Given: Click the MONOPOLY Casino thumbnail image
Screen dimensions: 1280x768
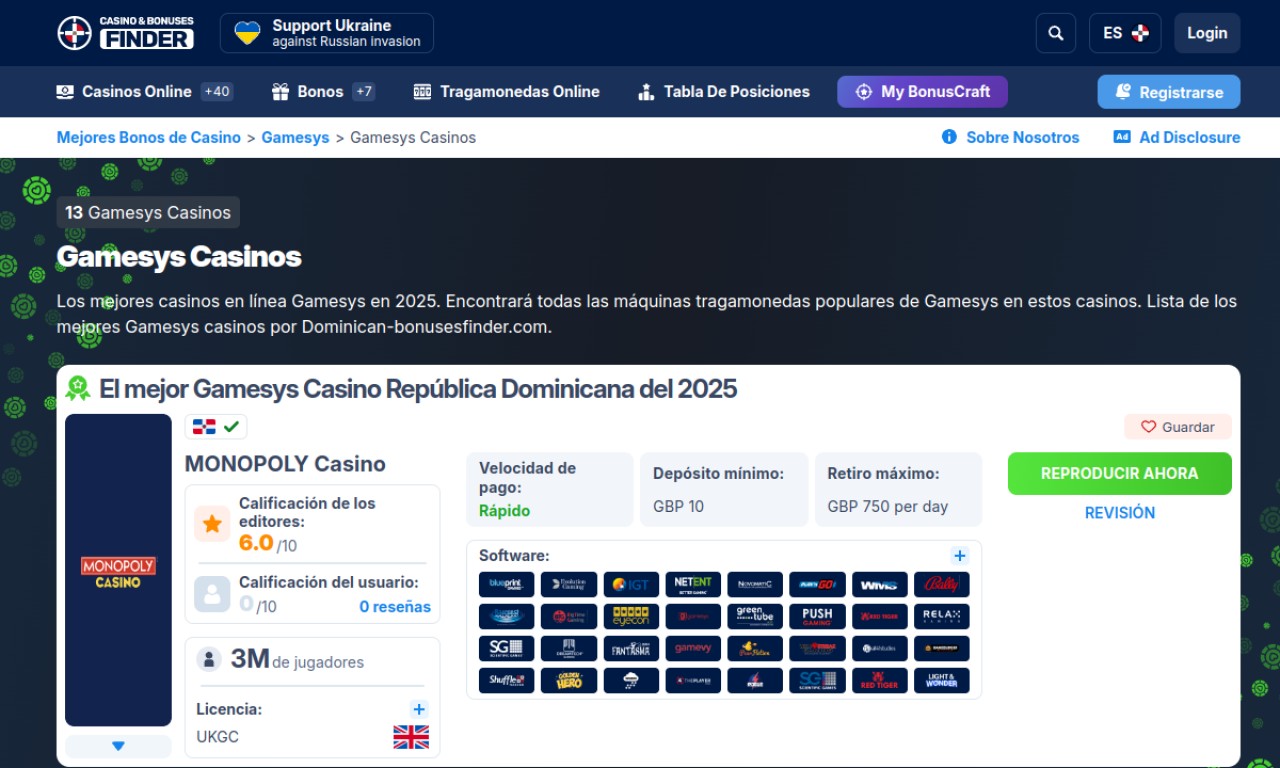Looking at the screenshot, I should coord(118,570).
